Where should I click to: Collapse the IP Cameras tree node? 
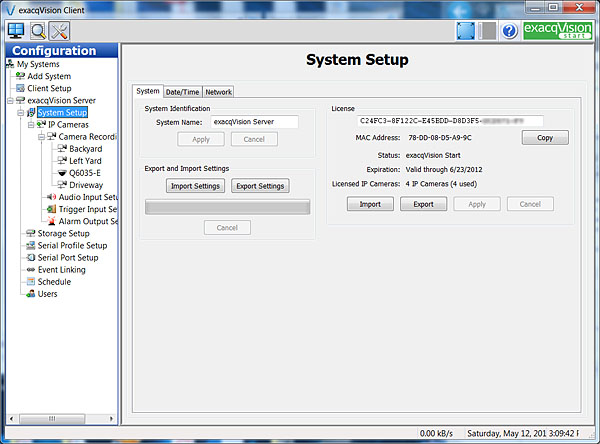tap(31, 125)
